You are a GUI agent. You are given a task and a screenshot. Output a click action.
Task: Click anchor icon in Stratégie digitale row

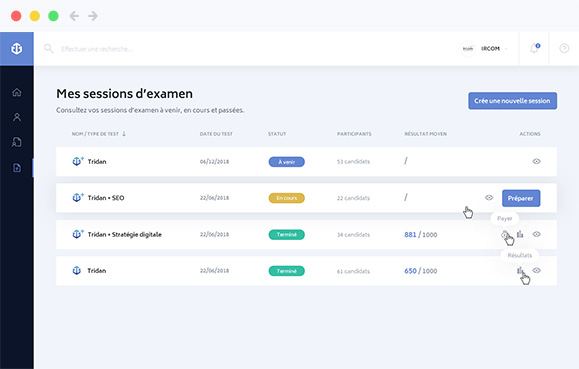pyautogui.click(x=78, y=234)
